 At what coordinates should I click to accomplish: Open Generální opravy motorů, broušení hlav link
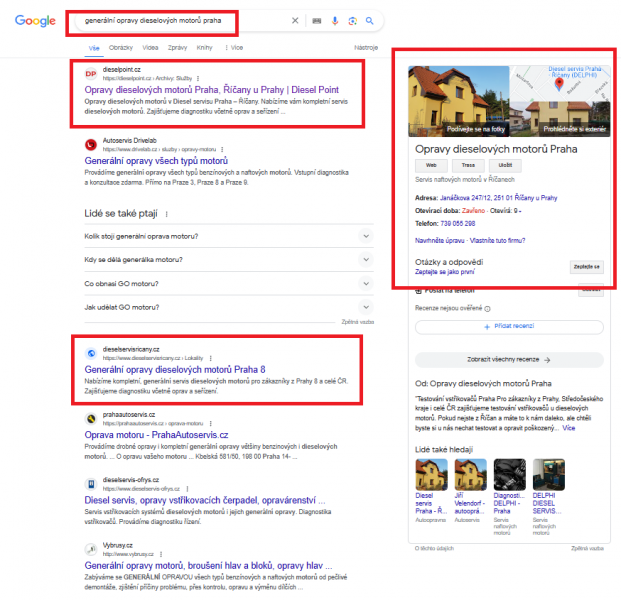[208, 566]
